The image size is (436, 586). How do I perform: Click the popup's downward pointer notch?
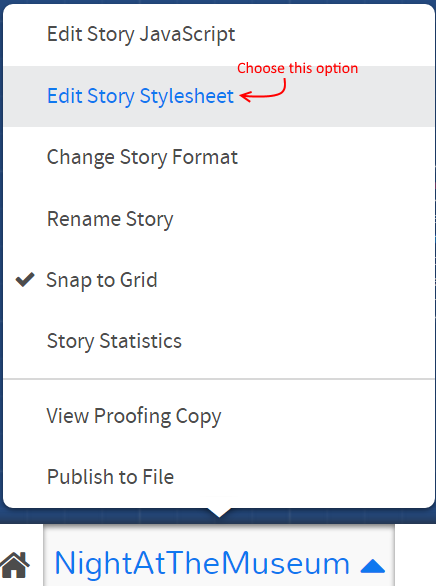point(219,513)
